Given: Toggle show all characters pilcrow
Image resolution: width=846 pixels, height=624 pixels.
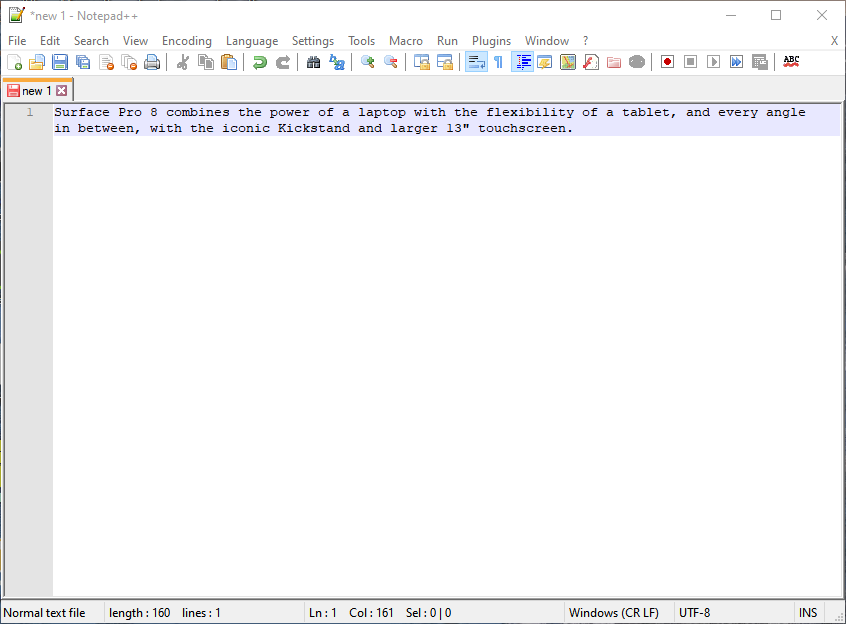Looking at the screenshot, I should point(499,63).
